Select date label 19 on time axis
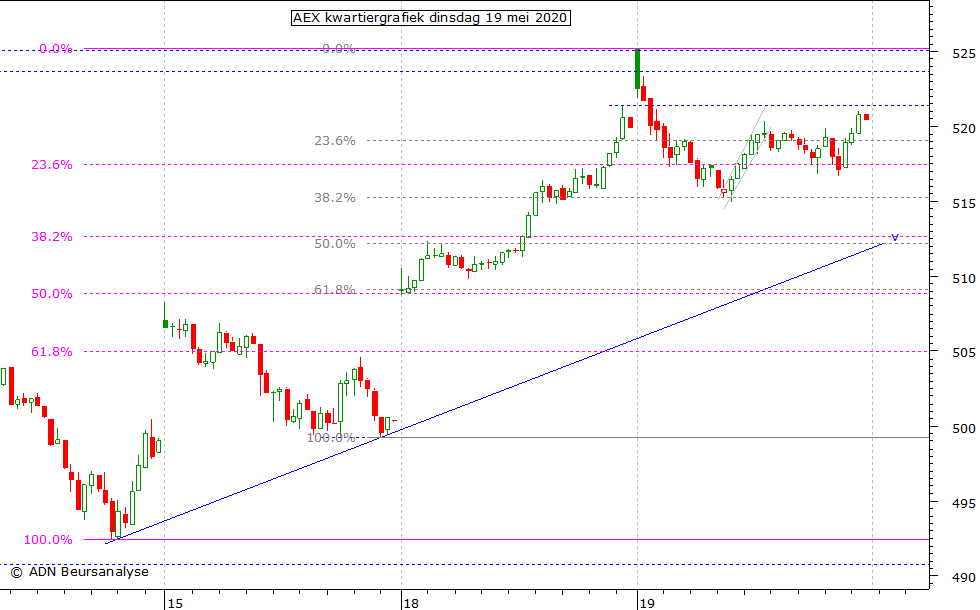Screen dimensions: 980x610 point(647,603)
